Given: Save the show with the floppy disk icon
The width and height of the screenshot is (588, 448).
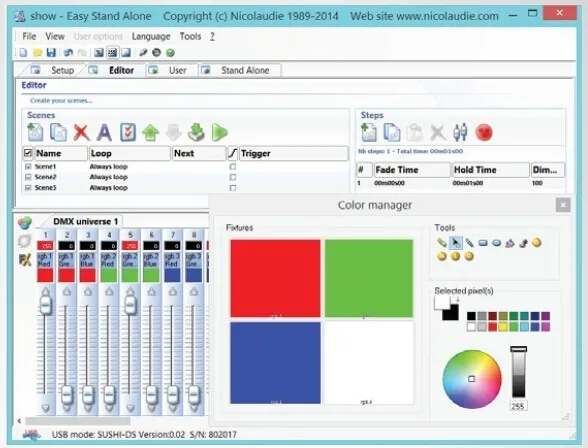Looking at the screenshot, I should 51,52.
